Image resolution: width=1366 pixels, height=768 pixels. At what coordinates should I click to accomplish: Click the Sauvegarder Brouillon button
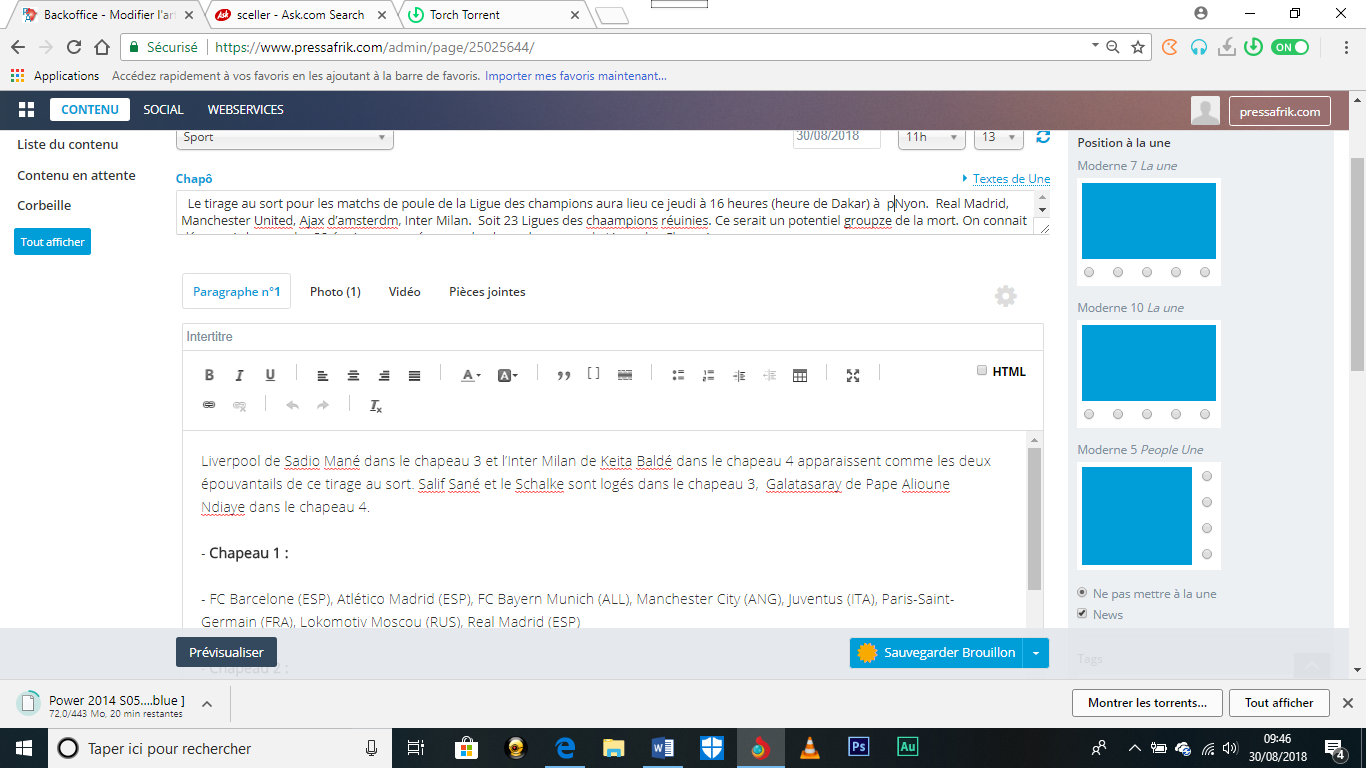point(937,653)
